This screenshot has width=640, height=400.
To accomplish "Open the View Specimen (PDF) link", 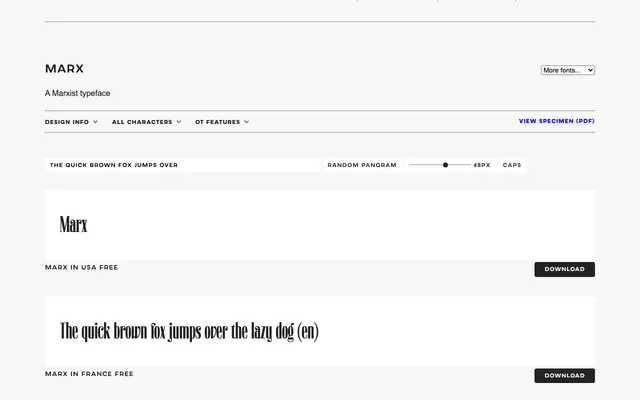I will (557, 121).
